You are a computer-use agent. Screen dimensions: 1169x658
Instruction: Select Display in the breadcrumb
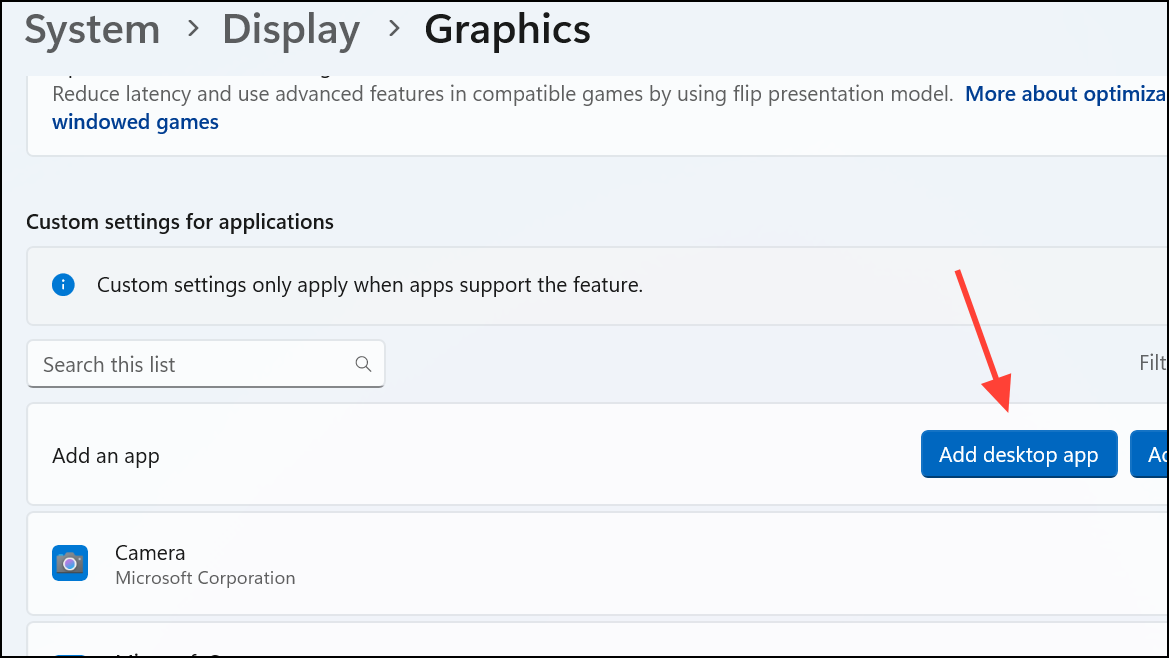point(290,30)
